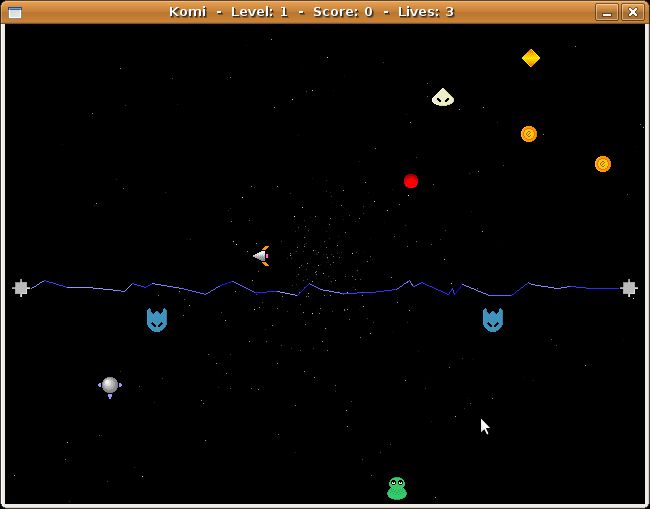Click the right blue cat-mask enemy
The width and height of the screenshot is (650, 509).
click(x=492, y=320)
